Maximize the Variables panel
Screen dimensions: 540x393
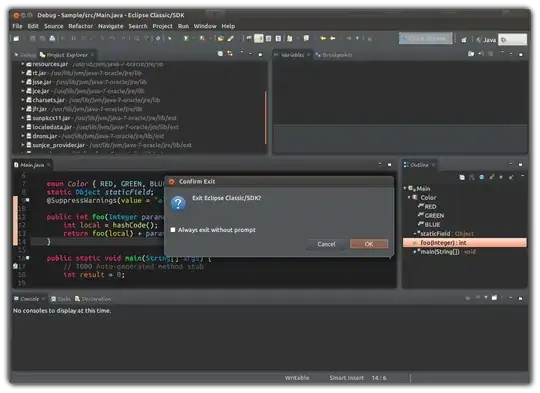[520, 54]
